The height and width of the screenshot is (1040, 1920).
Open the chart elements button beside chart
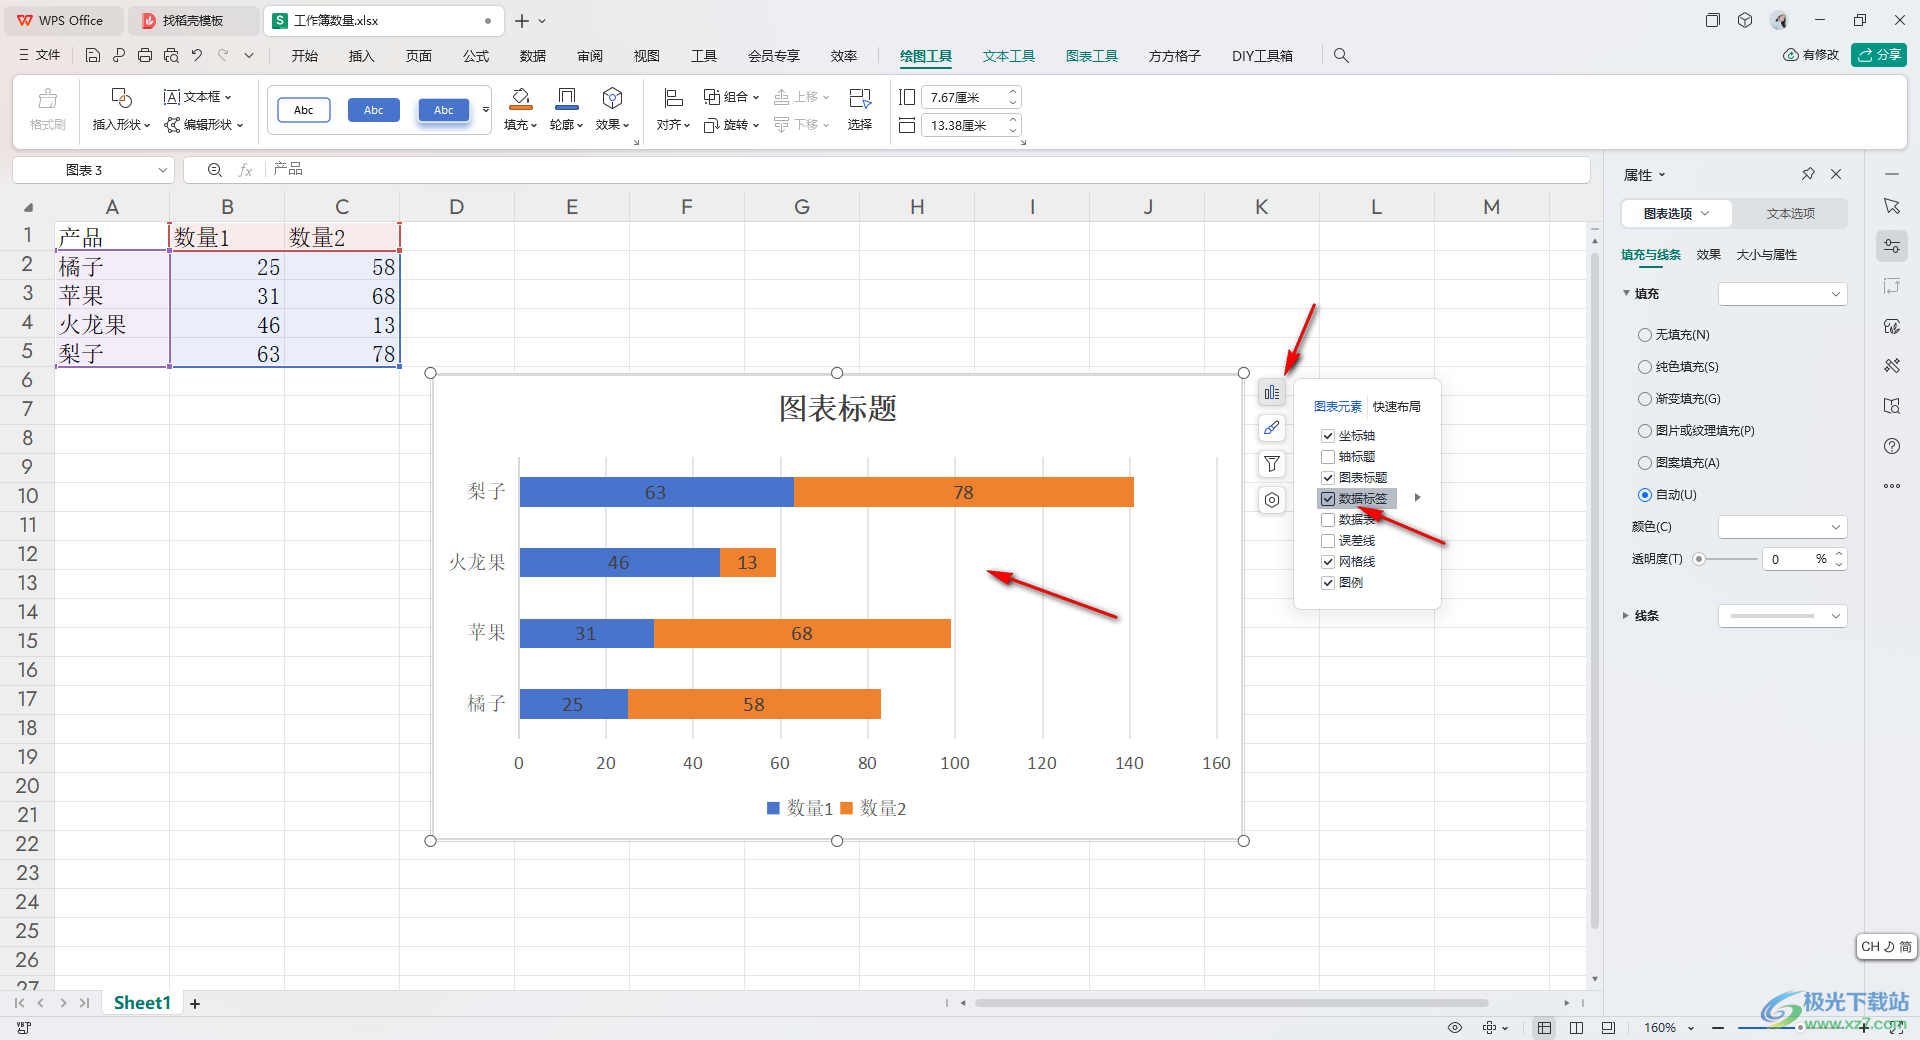pos(1271,393)
